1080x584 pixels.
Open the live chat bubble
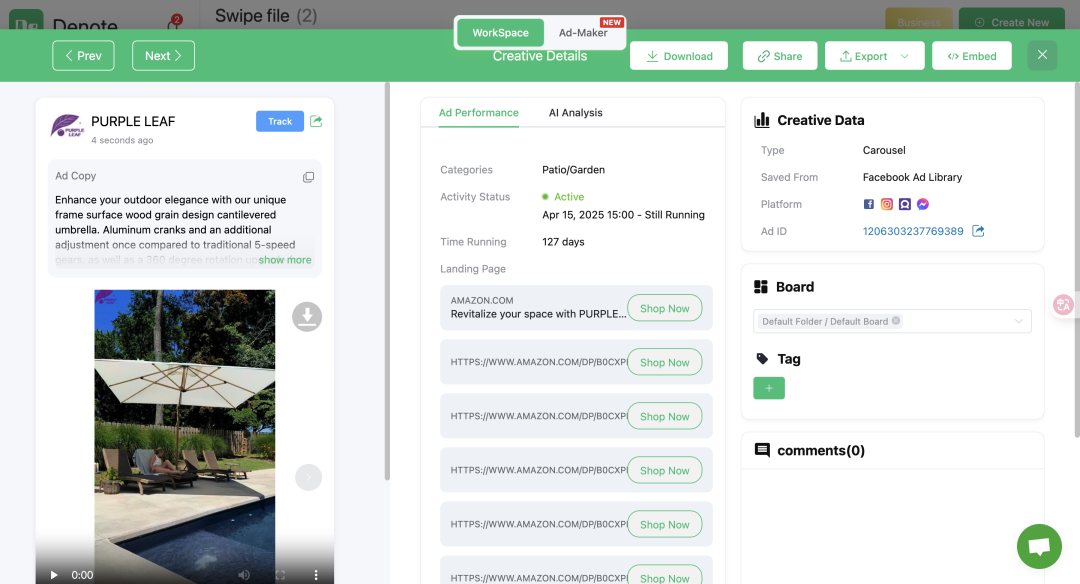pos(1039,546)
